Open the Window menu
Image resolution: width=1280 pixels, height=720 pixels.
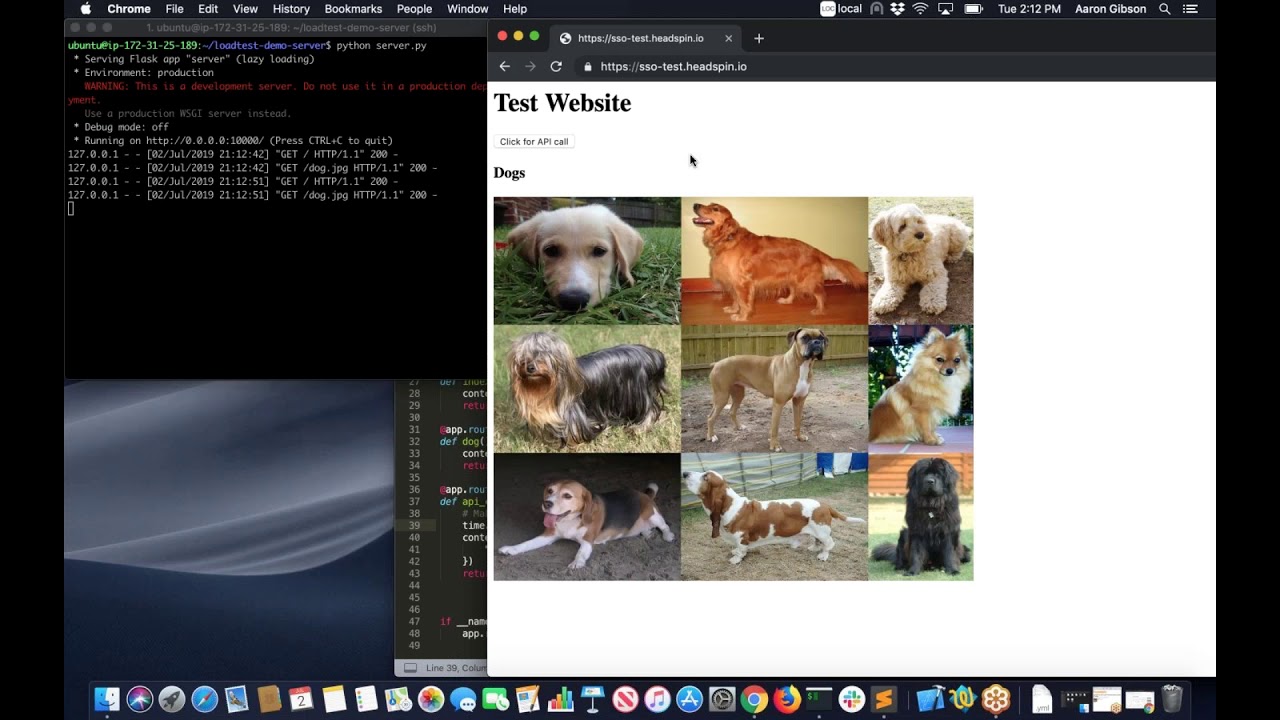pyautogui.click(x=467, y=9)
